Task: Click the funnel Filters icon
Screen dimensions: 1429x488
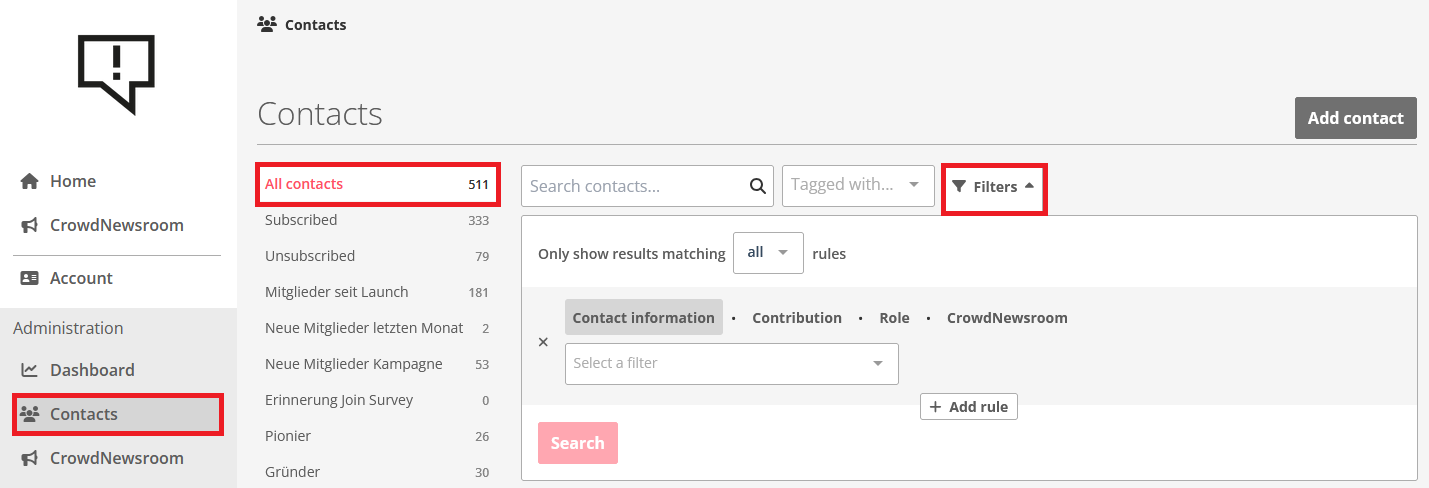Action: tap(960, 187)
